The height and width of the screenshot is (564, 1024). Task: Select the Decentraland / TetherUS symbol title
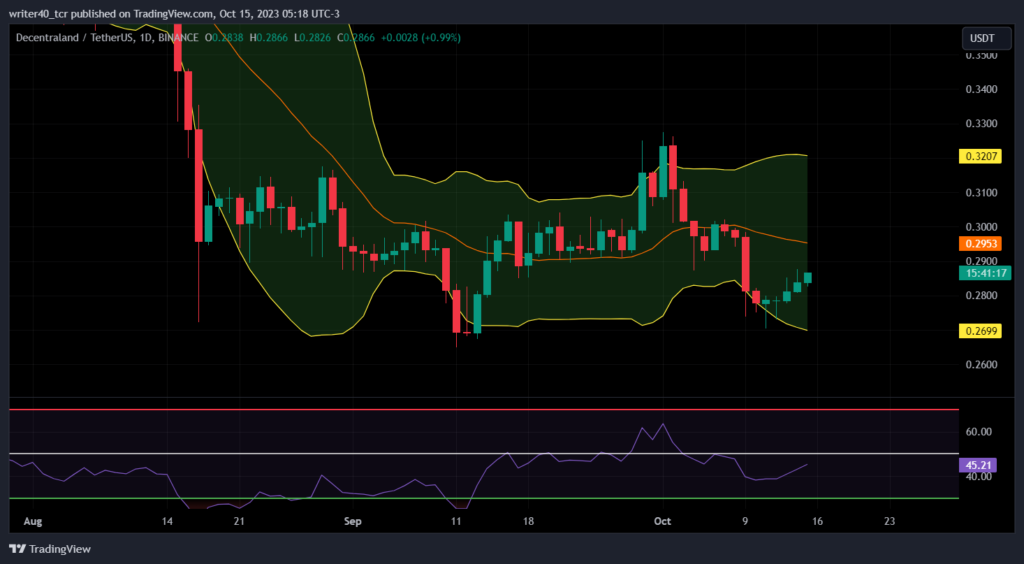click(x=75, y=38)
